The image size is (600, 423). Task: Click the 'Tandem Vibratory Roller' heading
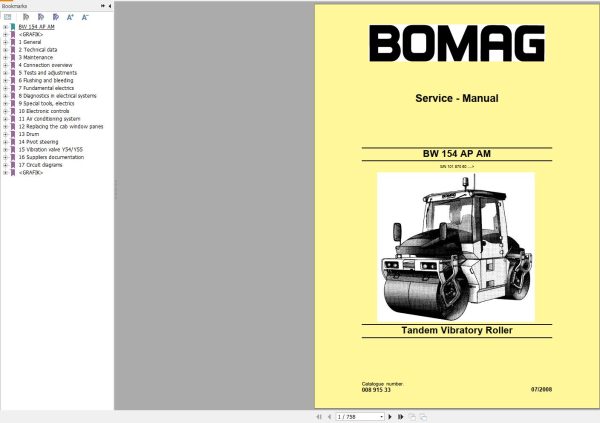coord(457,330)
